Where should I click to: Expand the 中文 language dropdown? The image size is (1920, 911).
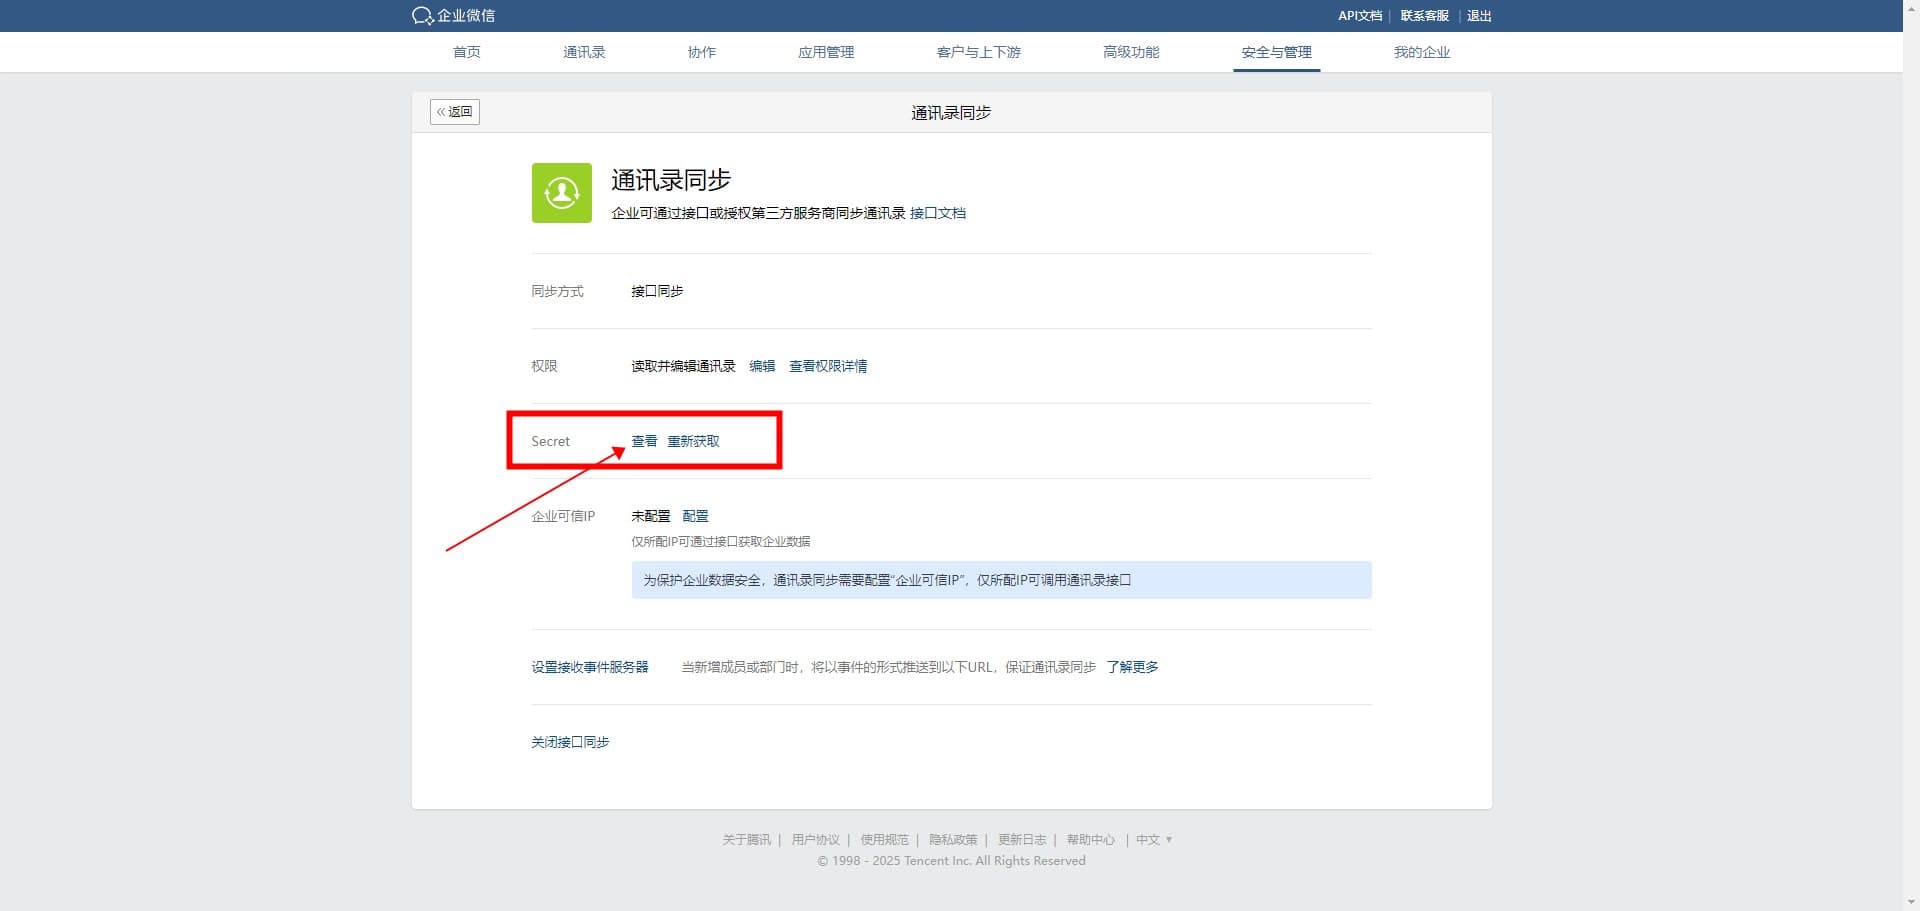click(x=1154, y=840)
